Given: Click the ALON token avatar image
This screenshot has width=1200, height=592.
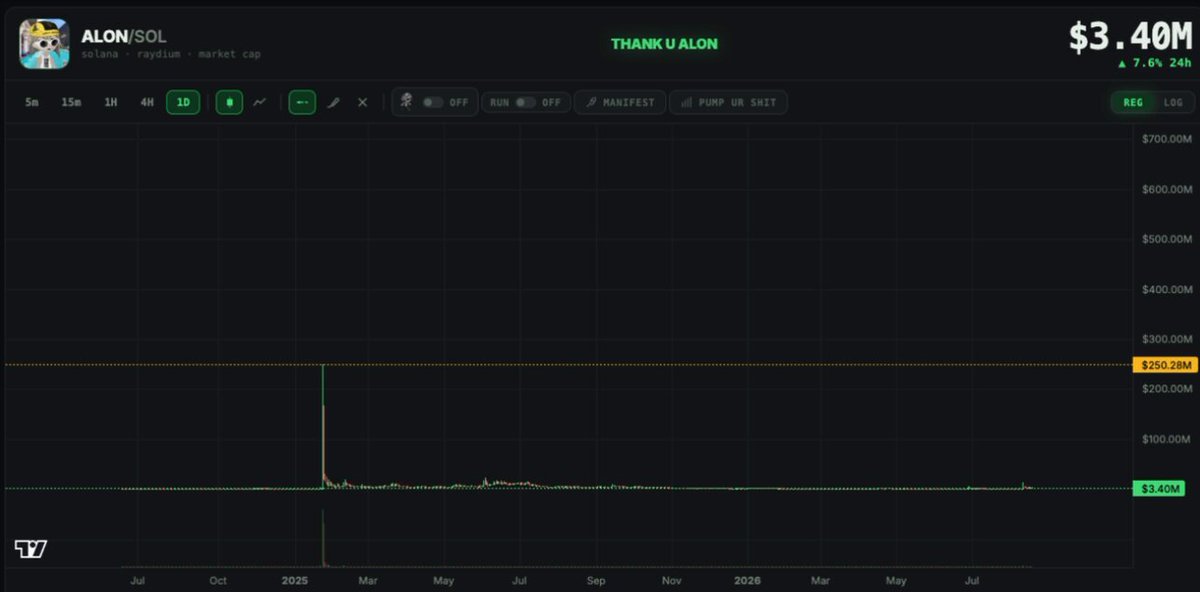Looking at the screenshot, I should [44, 44].
